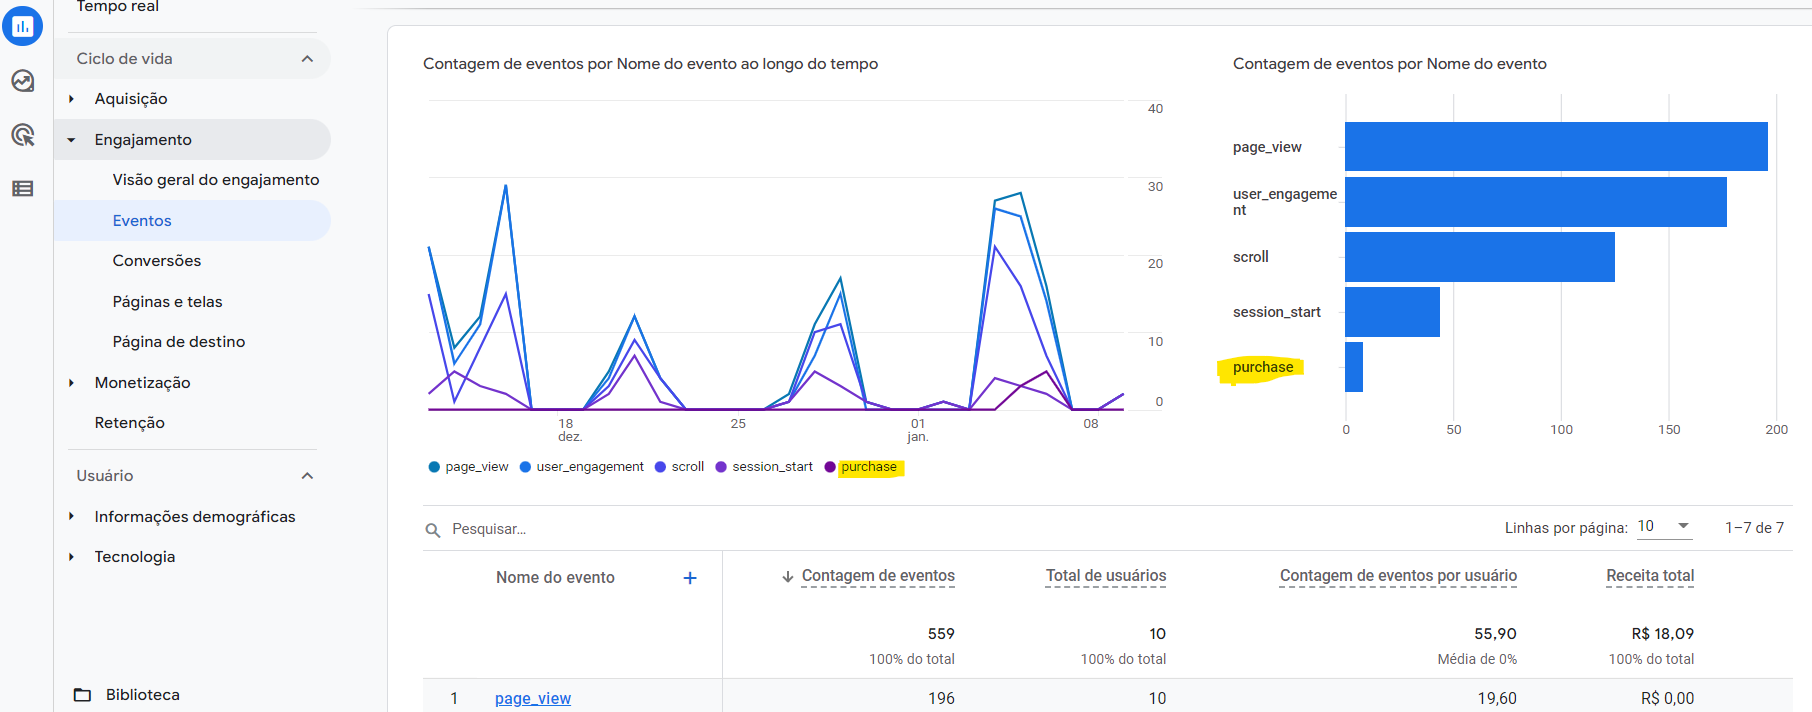The height and width of the screenshot is (712, 1812).
Task: Collapse the Ciclo de vida section
Action: (307, 59)
